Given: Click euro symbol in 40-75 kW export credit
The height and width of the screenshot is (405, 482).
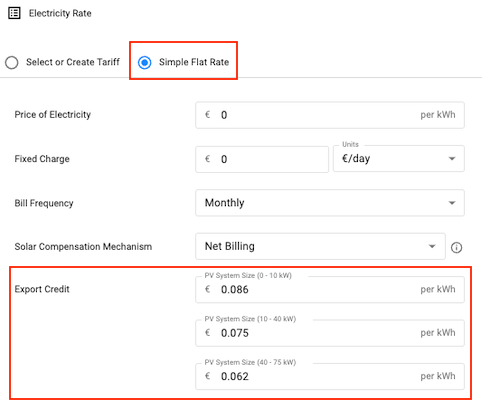Looking at the screenshot, I should point(208,376).
